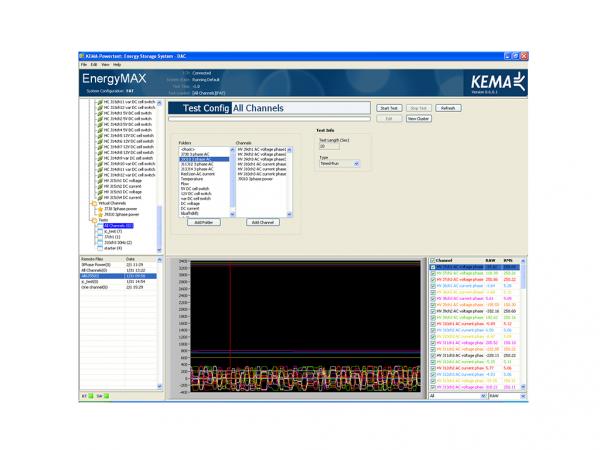
Task: Click the icon beside starter (4) test
Action: (x=100, y=248)
